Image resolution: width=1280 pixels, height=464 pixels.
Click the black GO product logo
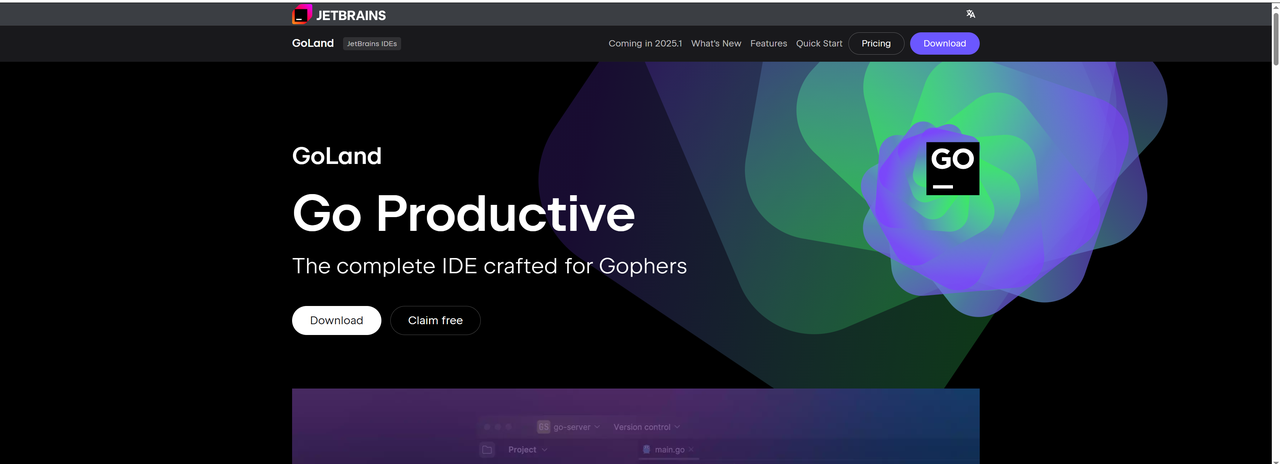click(953, 168)
